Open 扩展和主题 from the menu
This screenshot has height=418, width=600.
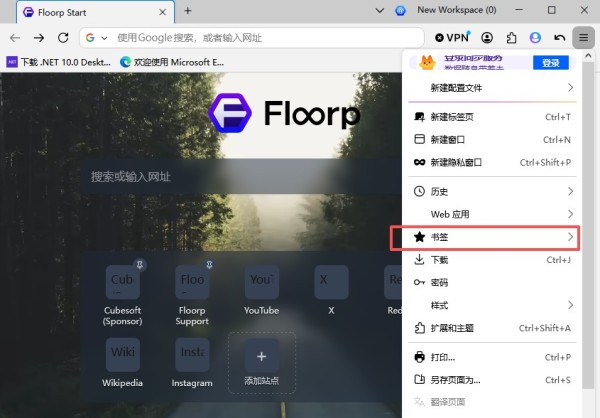(492, 328)
